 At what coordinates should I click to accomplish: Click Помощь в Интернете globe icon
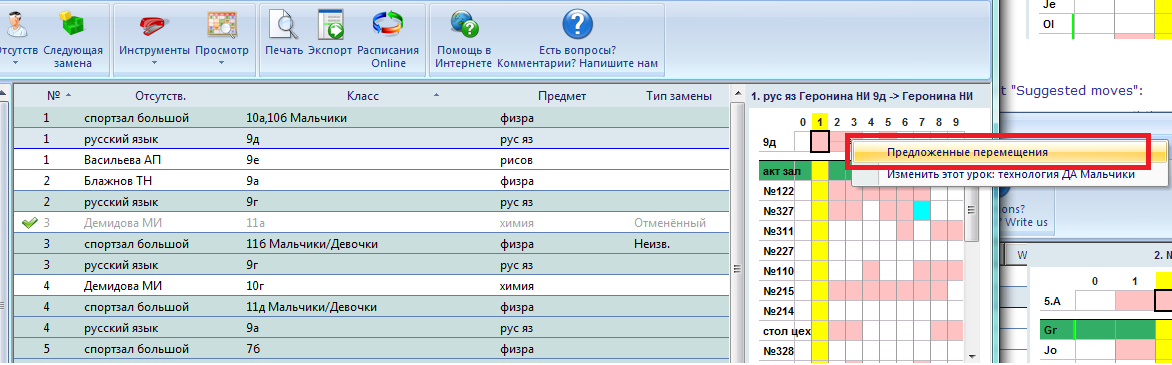[x=463, y=25]
